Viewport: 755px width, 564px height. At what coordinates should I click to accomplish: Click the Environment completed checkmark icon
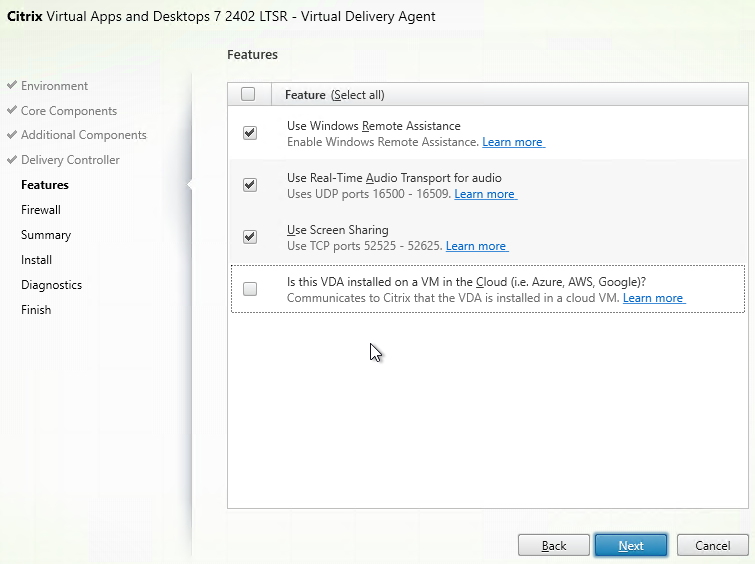12,85
